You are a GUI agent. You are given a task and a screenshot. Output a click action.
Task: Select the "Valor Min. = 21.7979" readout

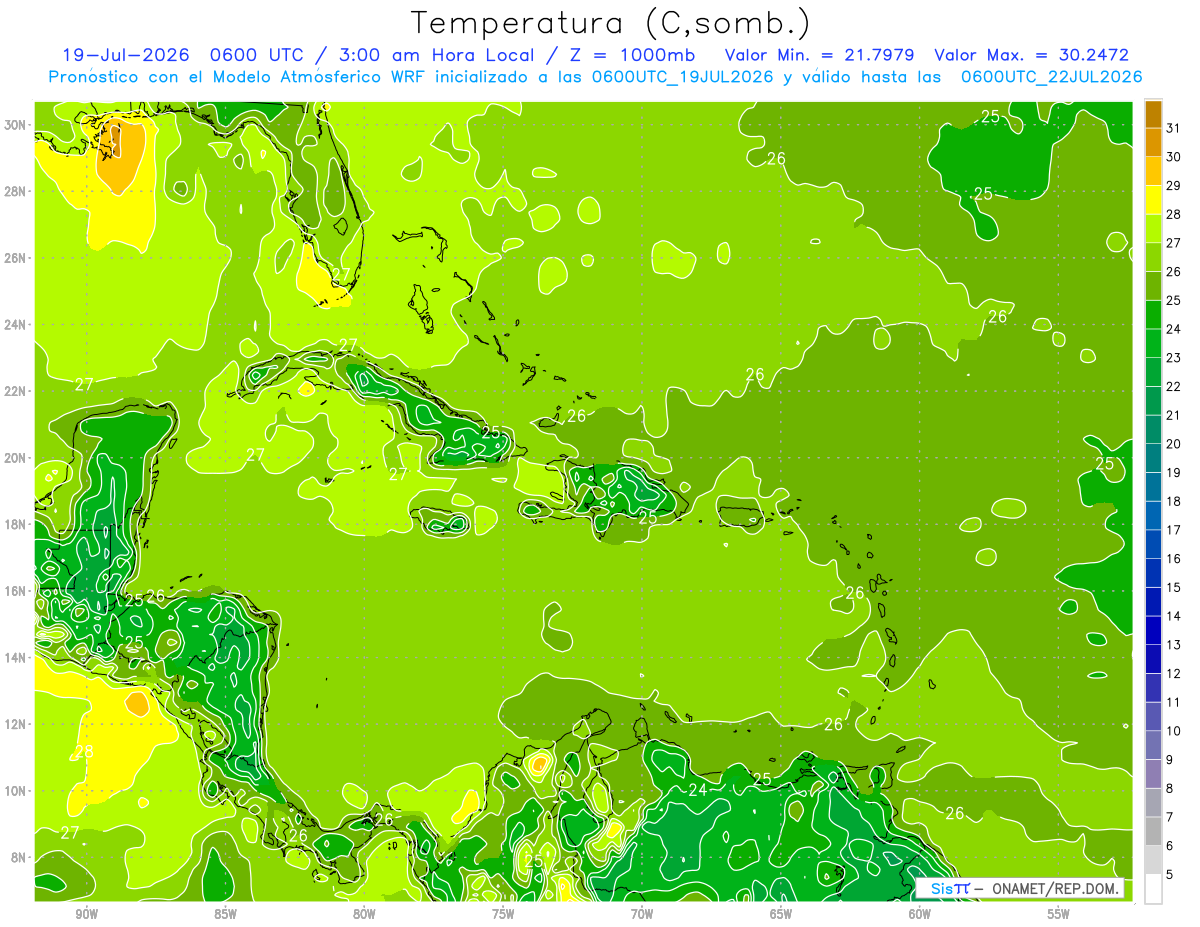(820, 55)
